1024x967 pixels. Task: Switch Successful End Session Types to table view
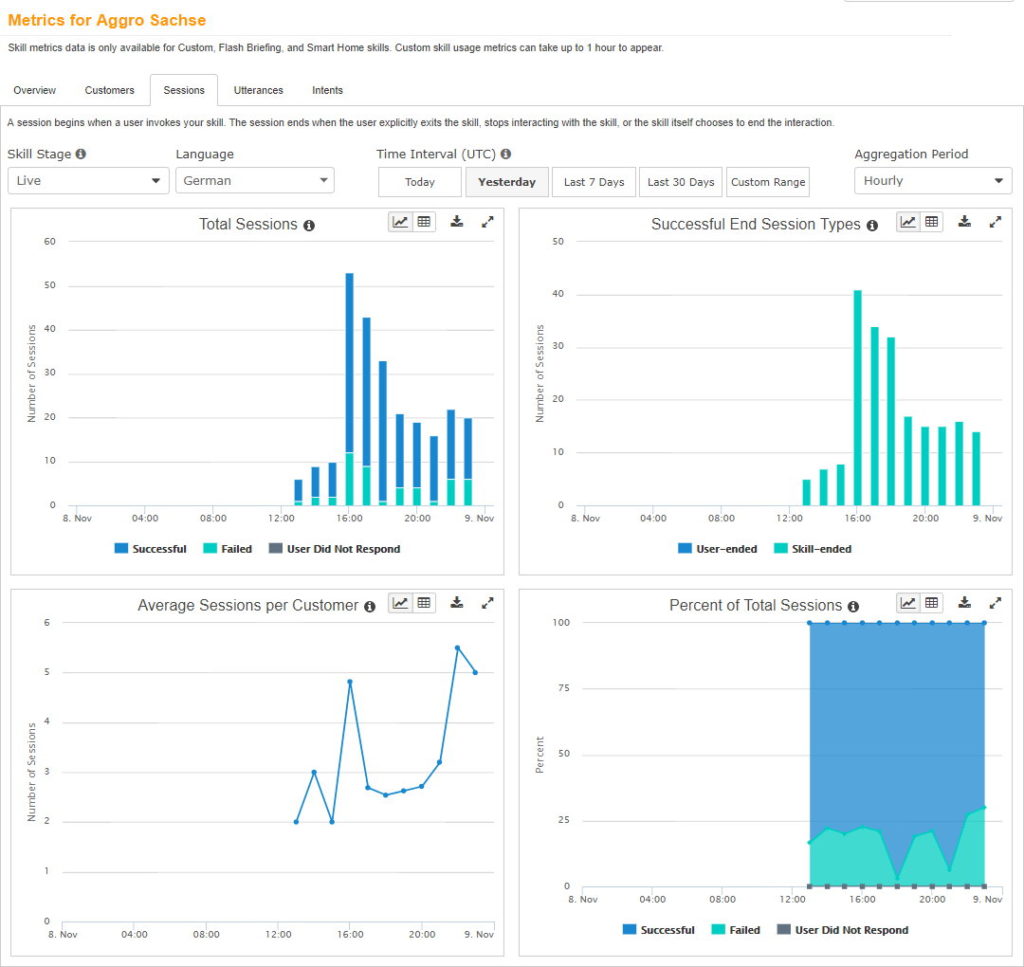click(x=931, y=222)
